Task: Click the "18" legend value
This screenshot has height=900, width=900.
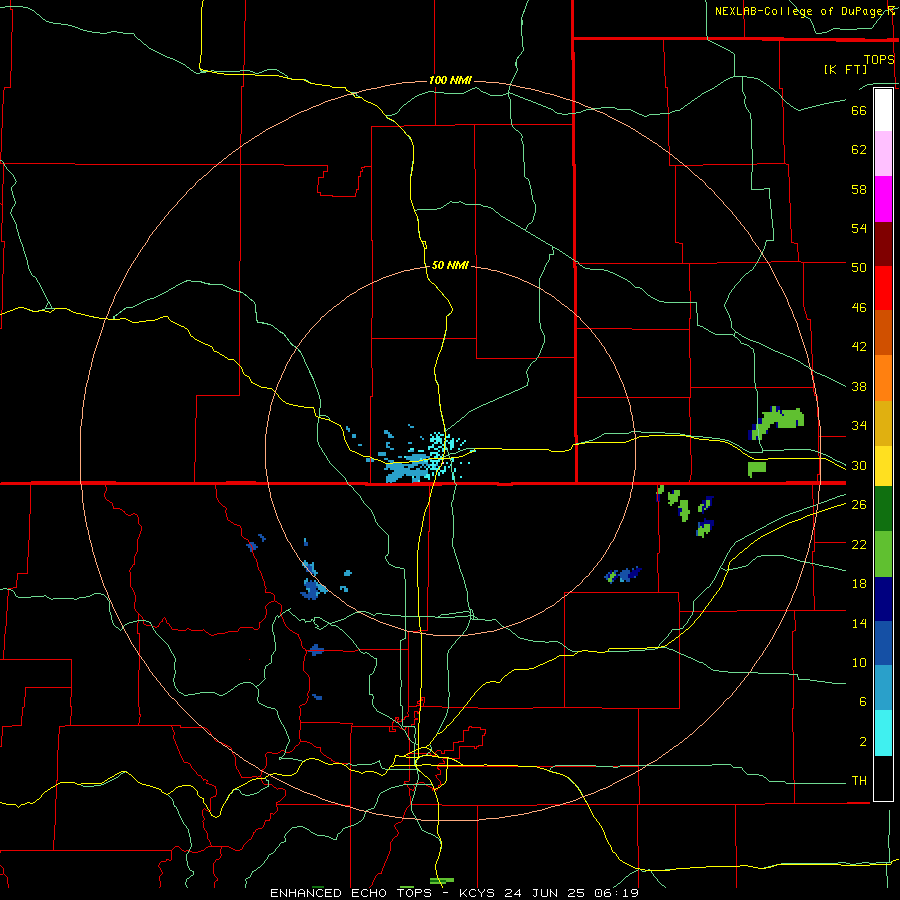Action: (859, 584)
